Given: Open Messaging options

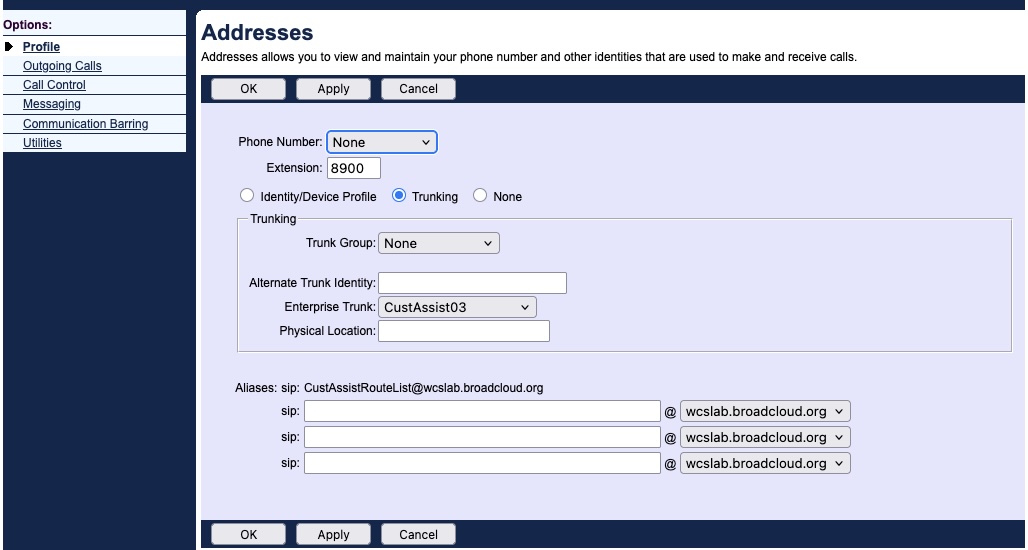Looking at the screenshot, I should [52, 104].
